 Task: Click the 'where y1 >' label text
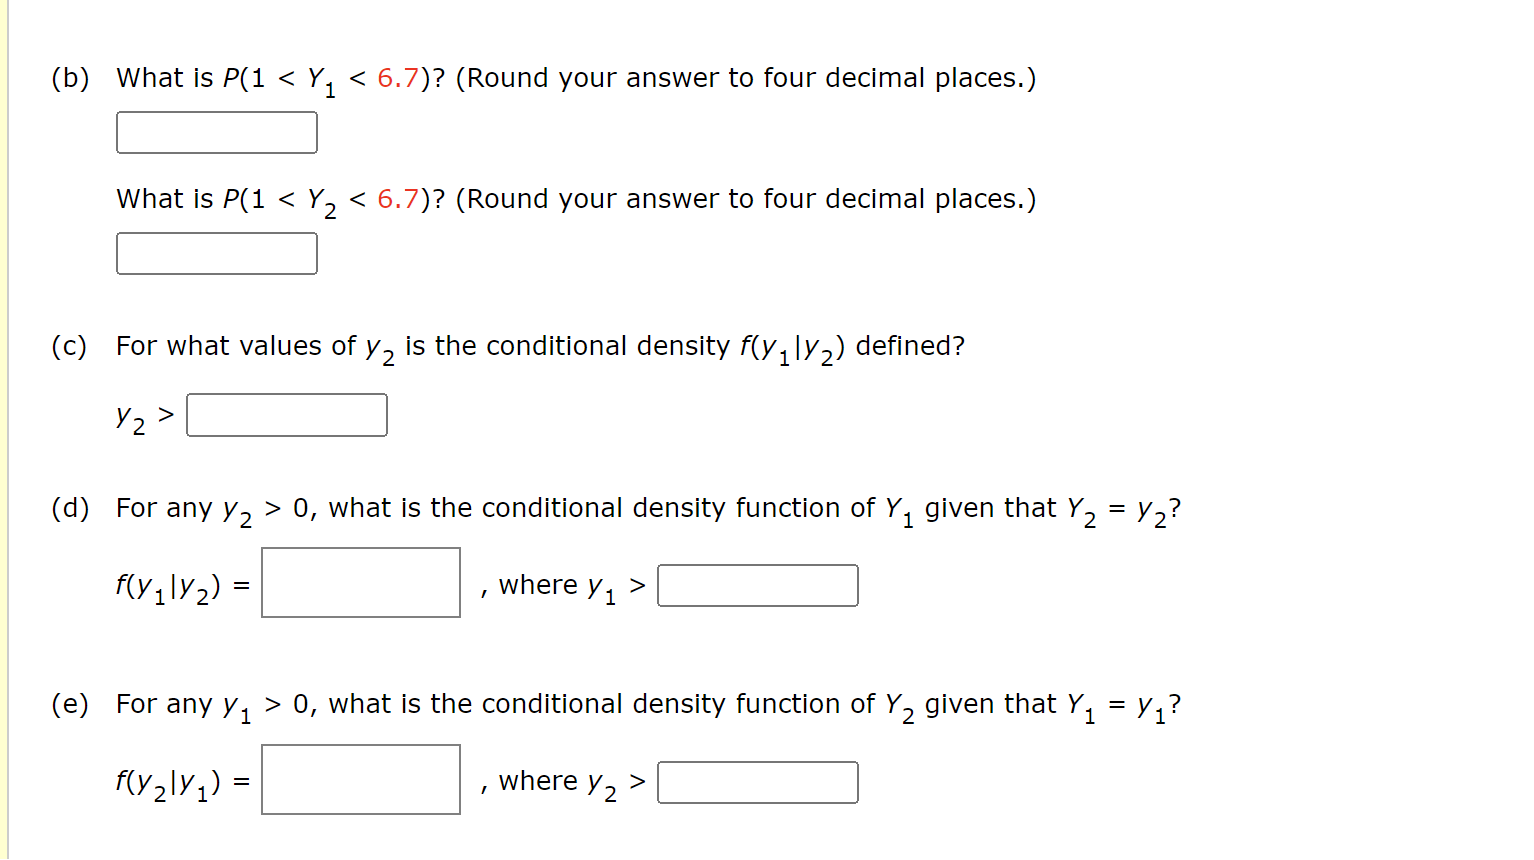click(x=560, y=585)
